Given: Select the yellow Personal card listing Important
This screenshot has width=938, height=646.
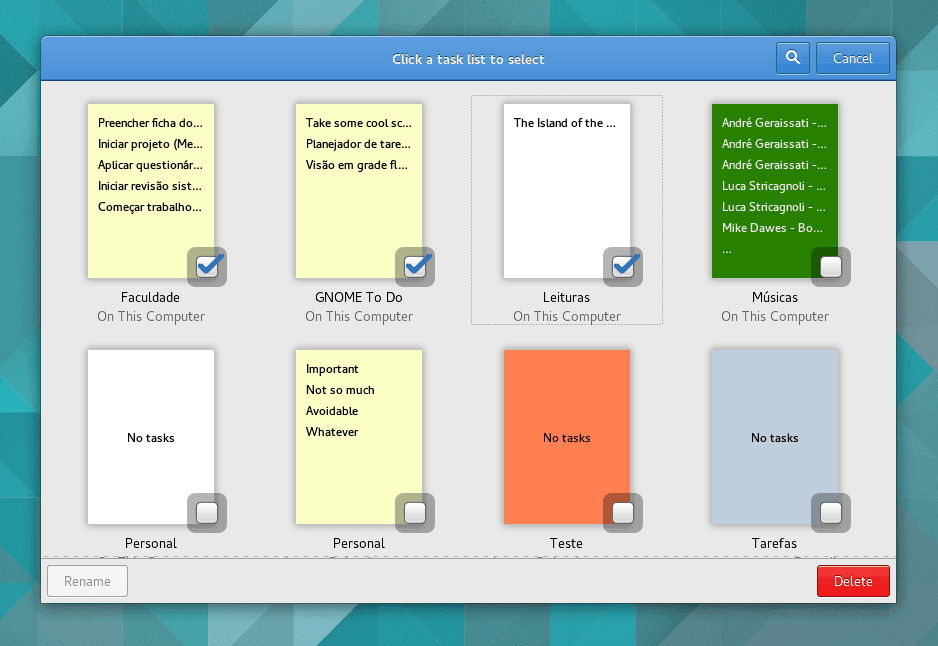Looking at the screenshot, I should [359, 437].
